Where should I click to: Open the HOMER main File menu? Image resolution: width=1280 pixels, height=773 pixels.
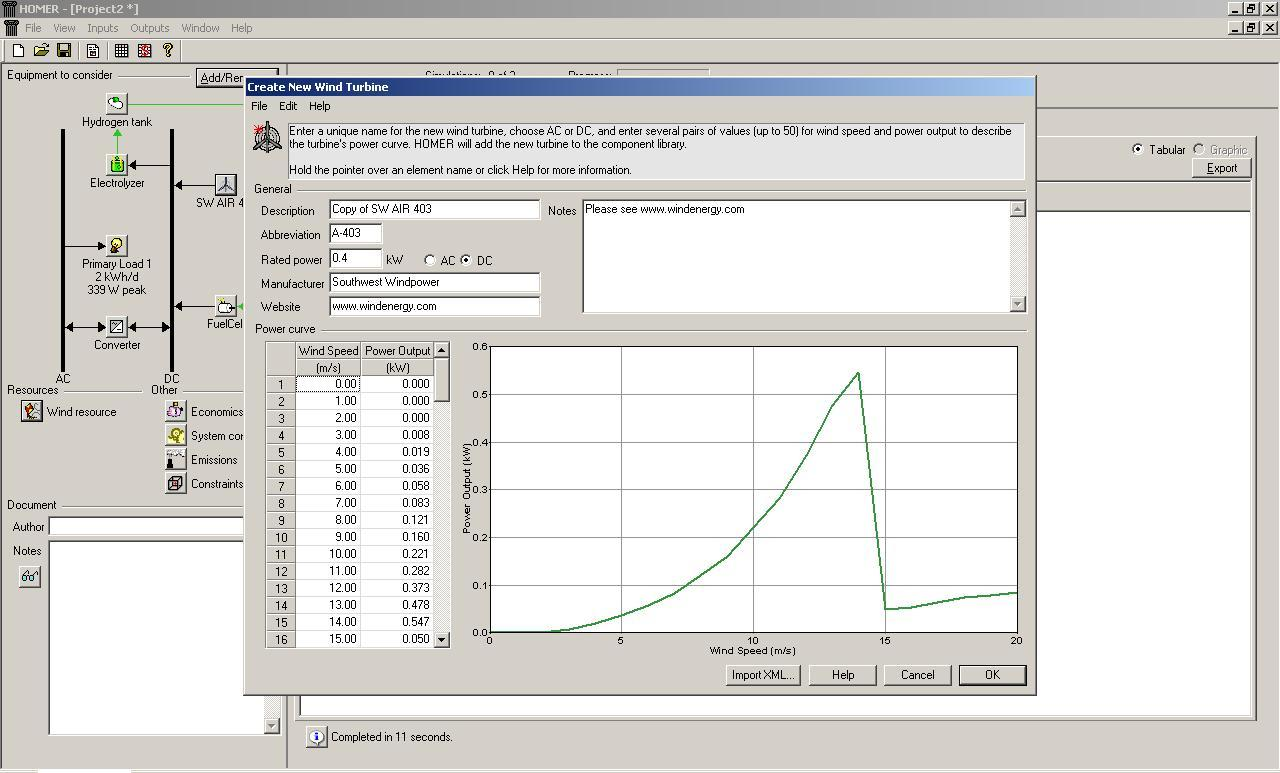click(33, 28)
